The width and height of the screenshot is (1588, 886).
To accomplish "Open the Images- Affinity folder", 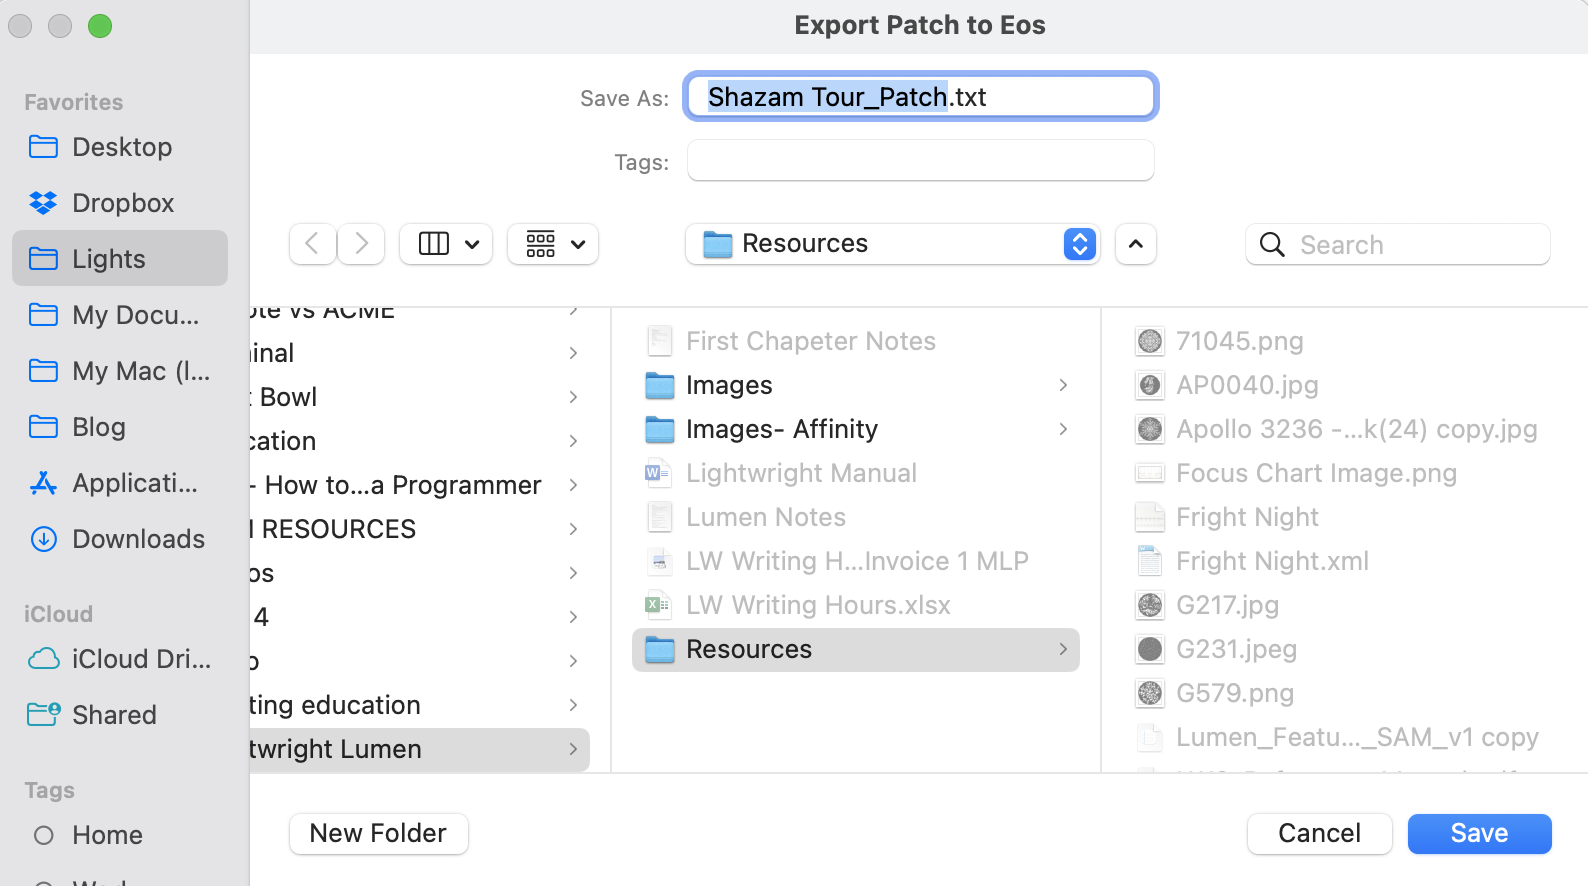I will pos(781,429).
